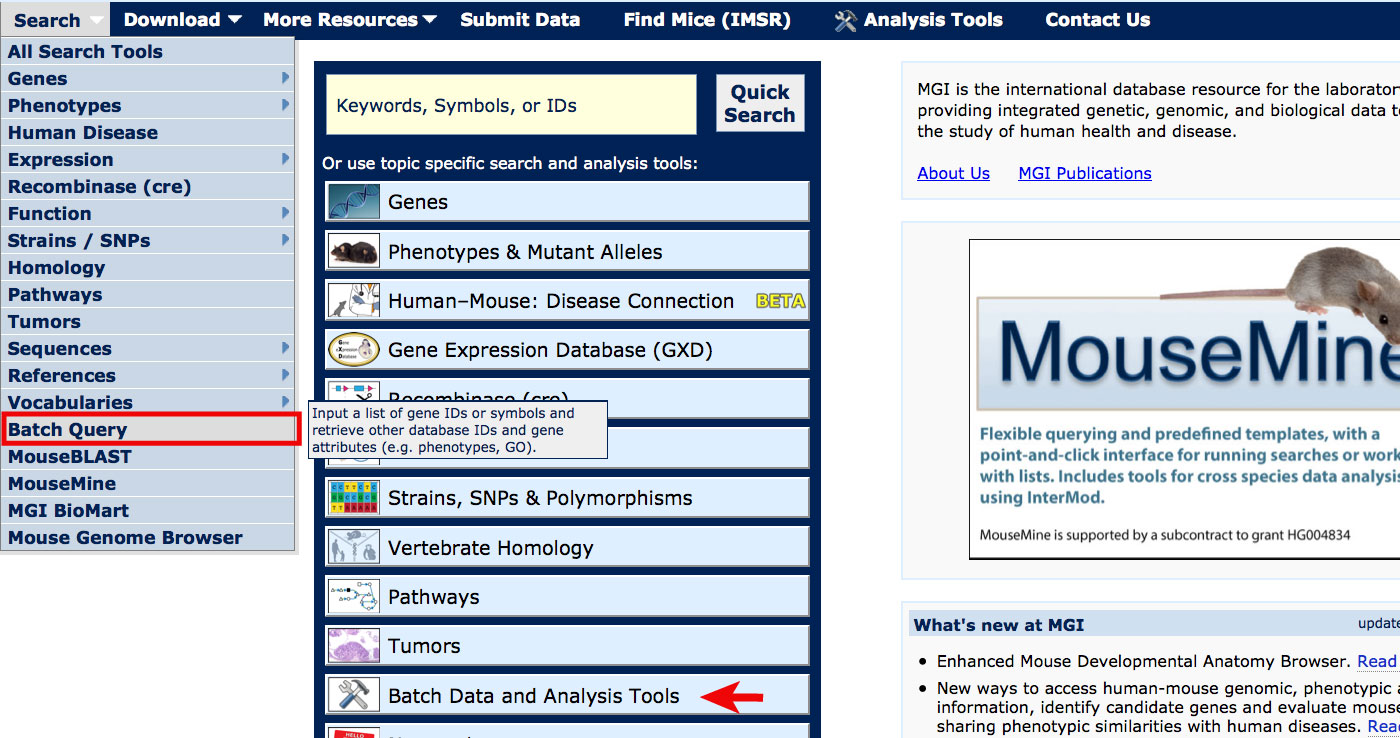
Task: Click the Strains, SNPs & Polymorphisms sequence icon
Action: pyautogui.click(x=354, y=498)
